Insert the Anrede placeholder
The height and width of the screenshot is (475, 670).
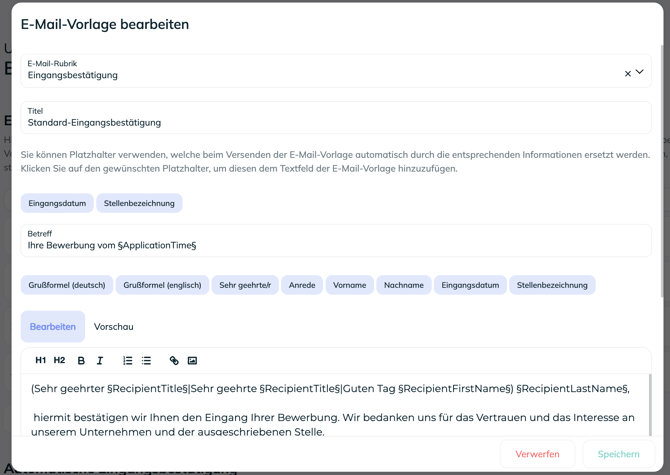pos(302,285)
